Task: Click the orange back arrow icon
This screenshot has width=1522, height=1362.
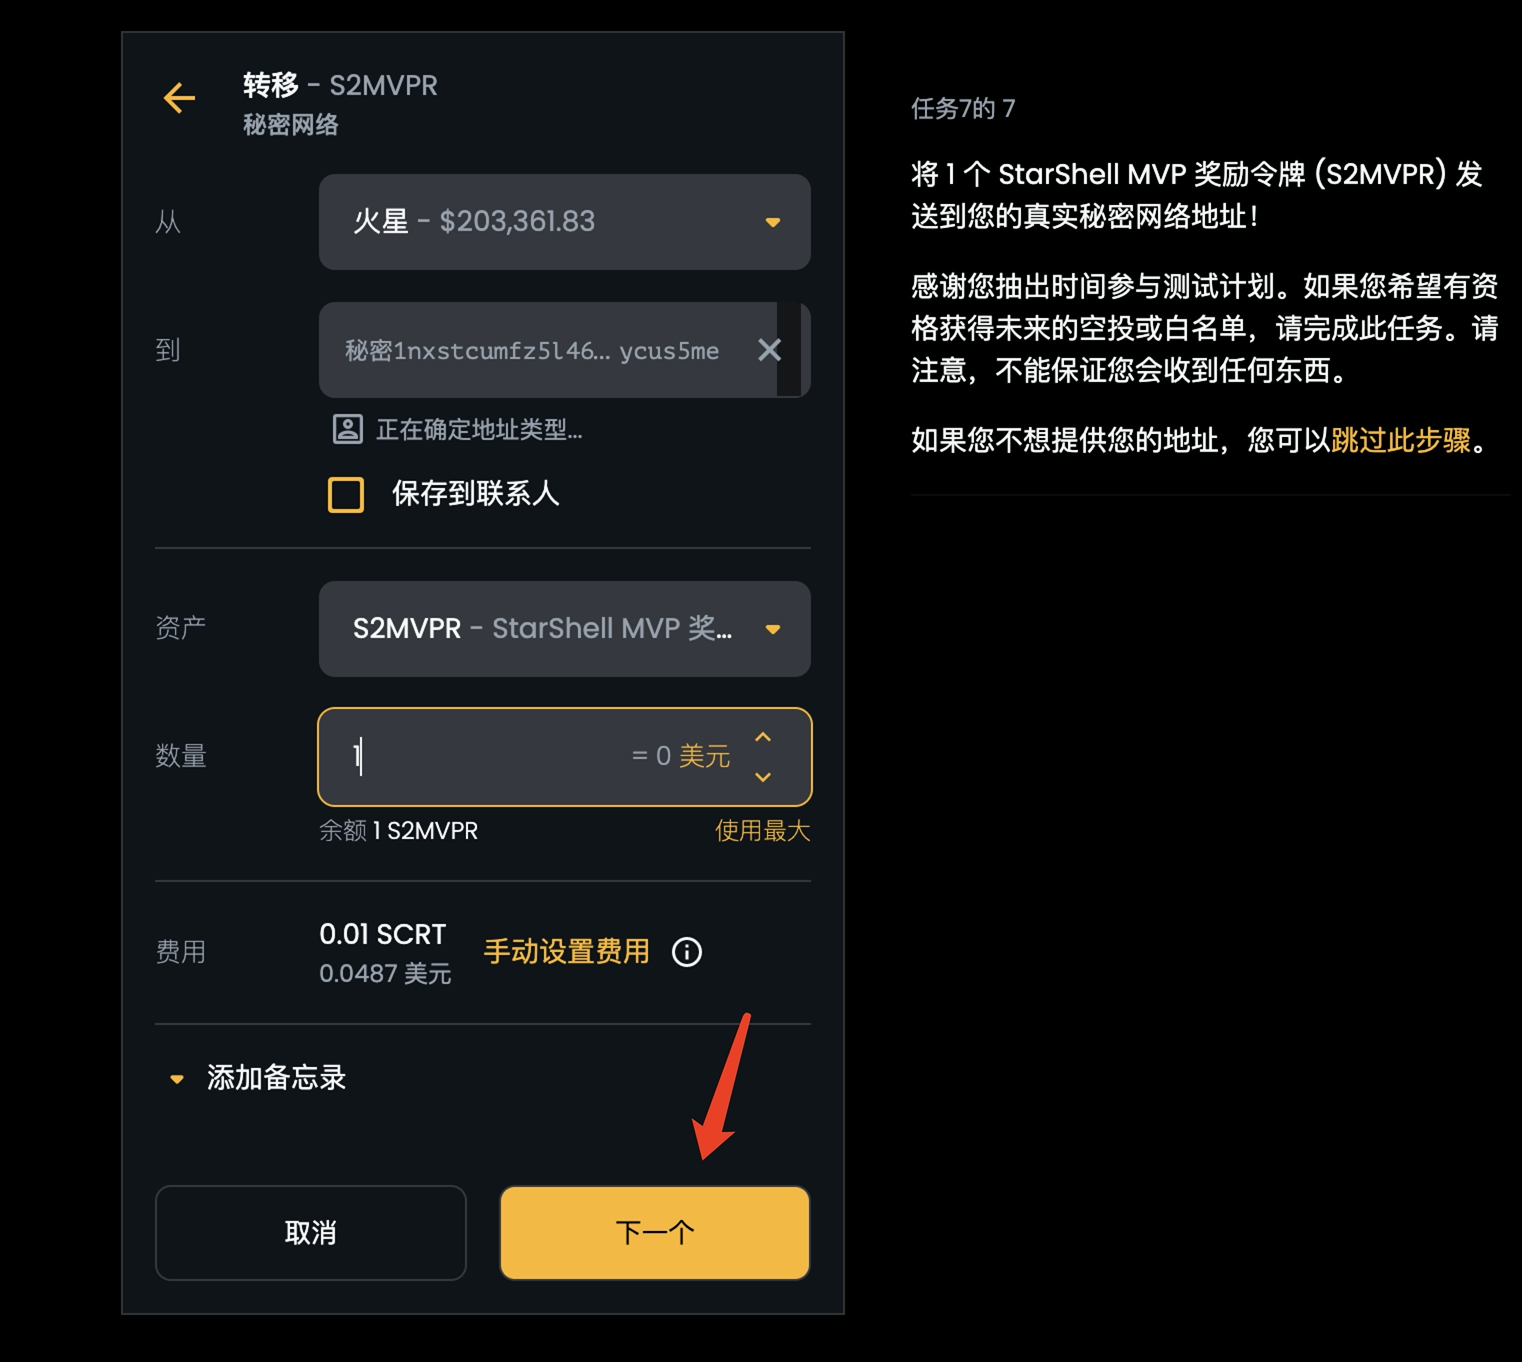Action: [179, 98]
